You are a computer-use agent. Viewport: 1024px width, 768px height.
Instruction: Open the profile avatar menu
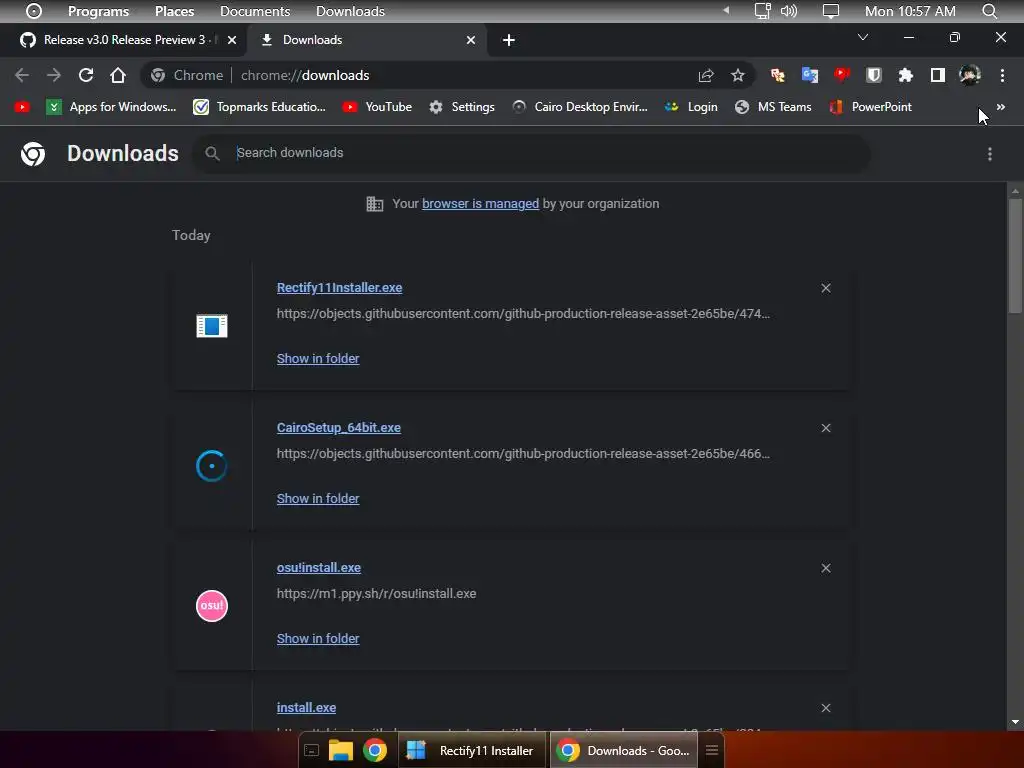tap(969, 75)
